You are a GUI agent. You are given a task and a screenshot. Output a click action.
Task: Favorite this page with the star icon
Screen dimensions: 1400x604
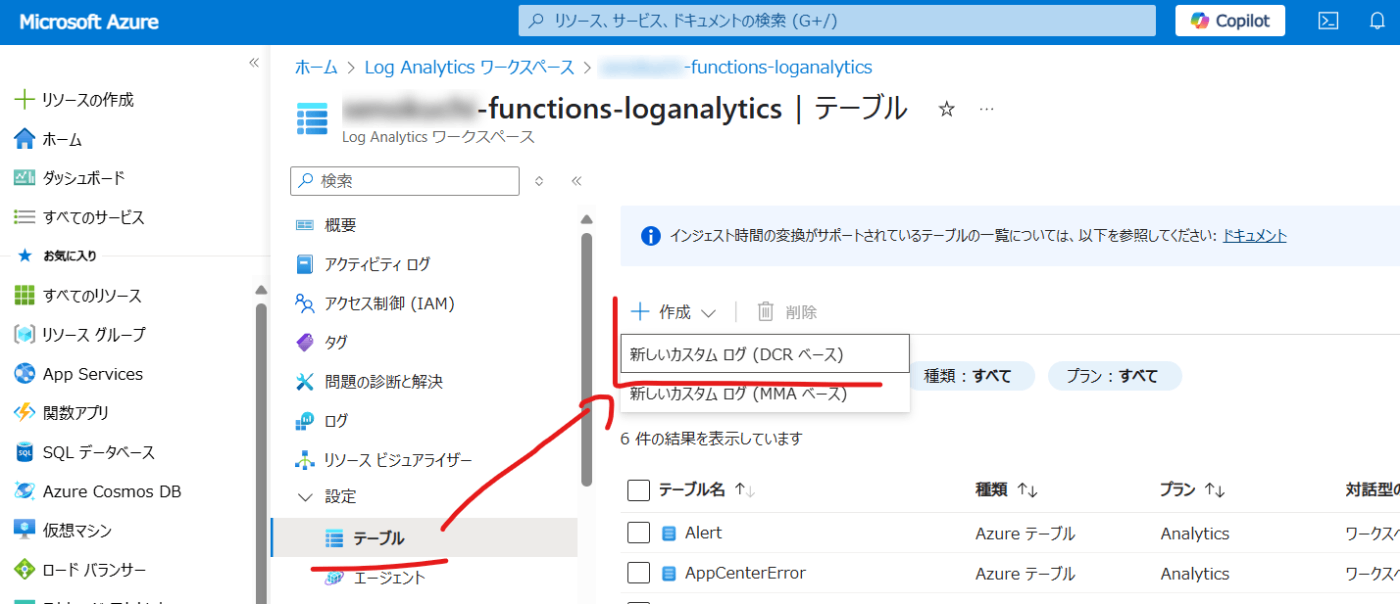947,109
